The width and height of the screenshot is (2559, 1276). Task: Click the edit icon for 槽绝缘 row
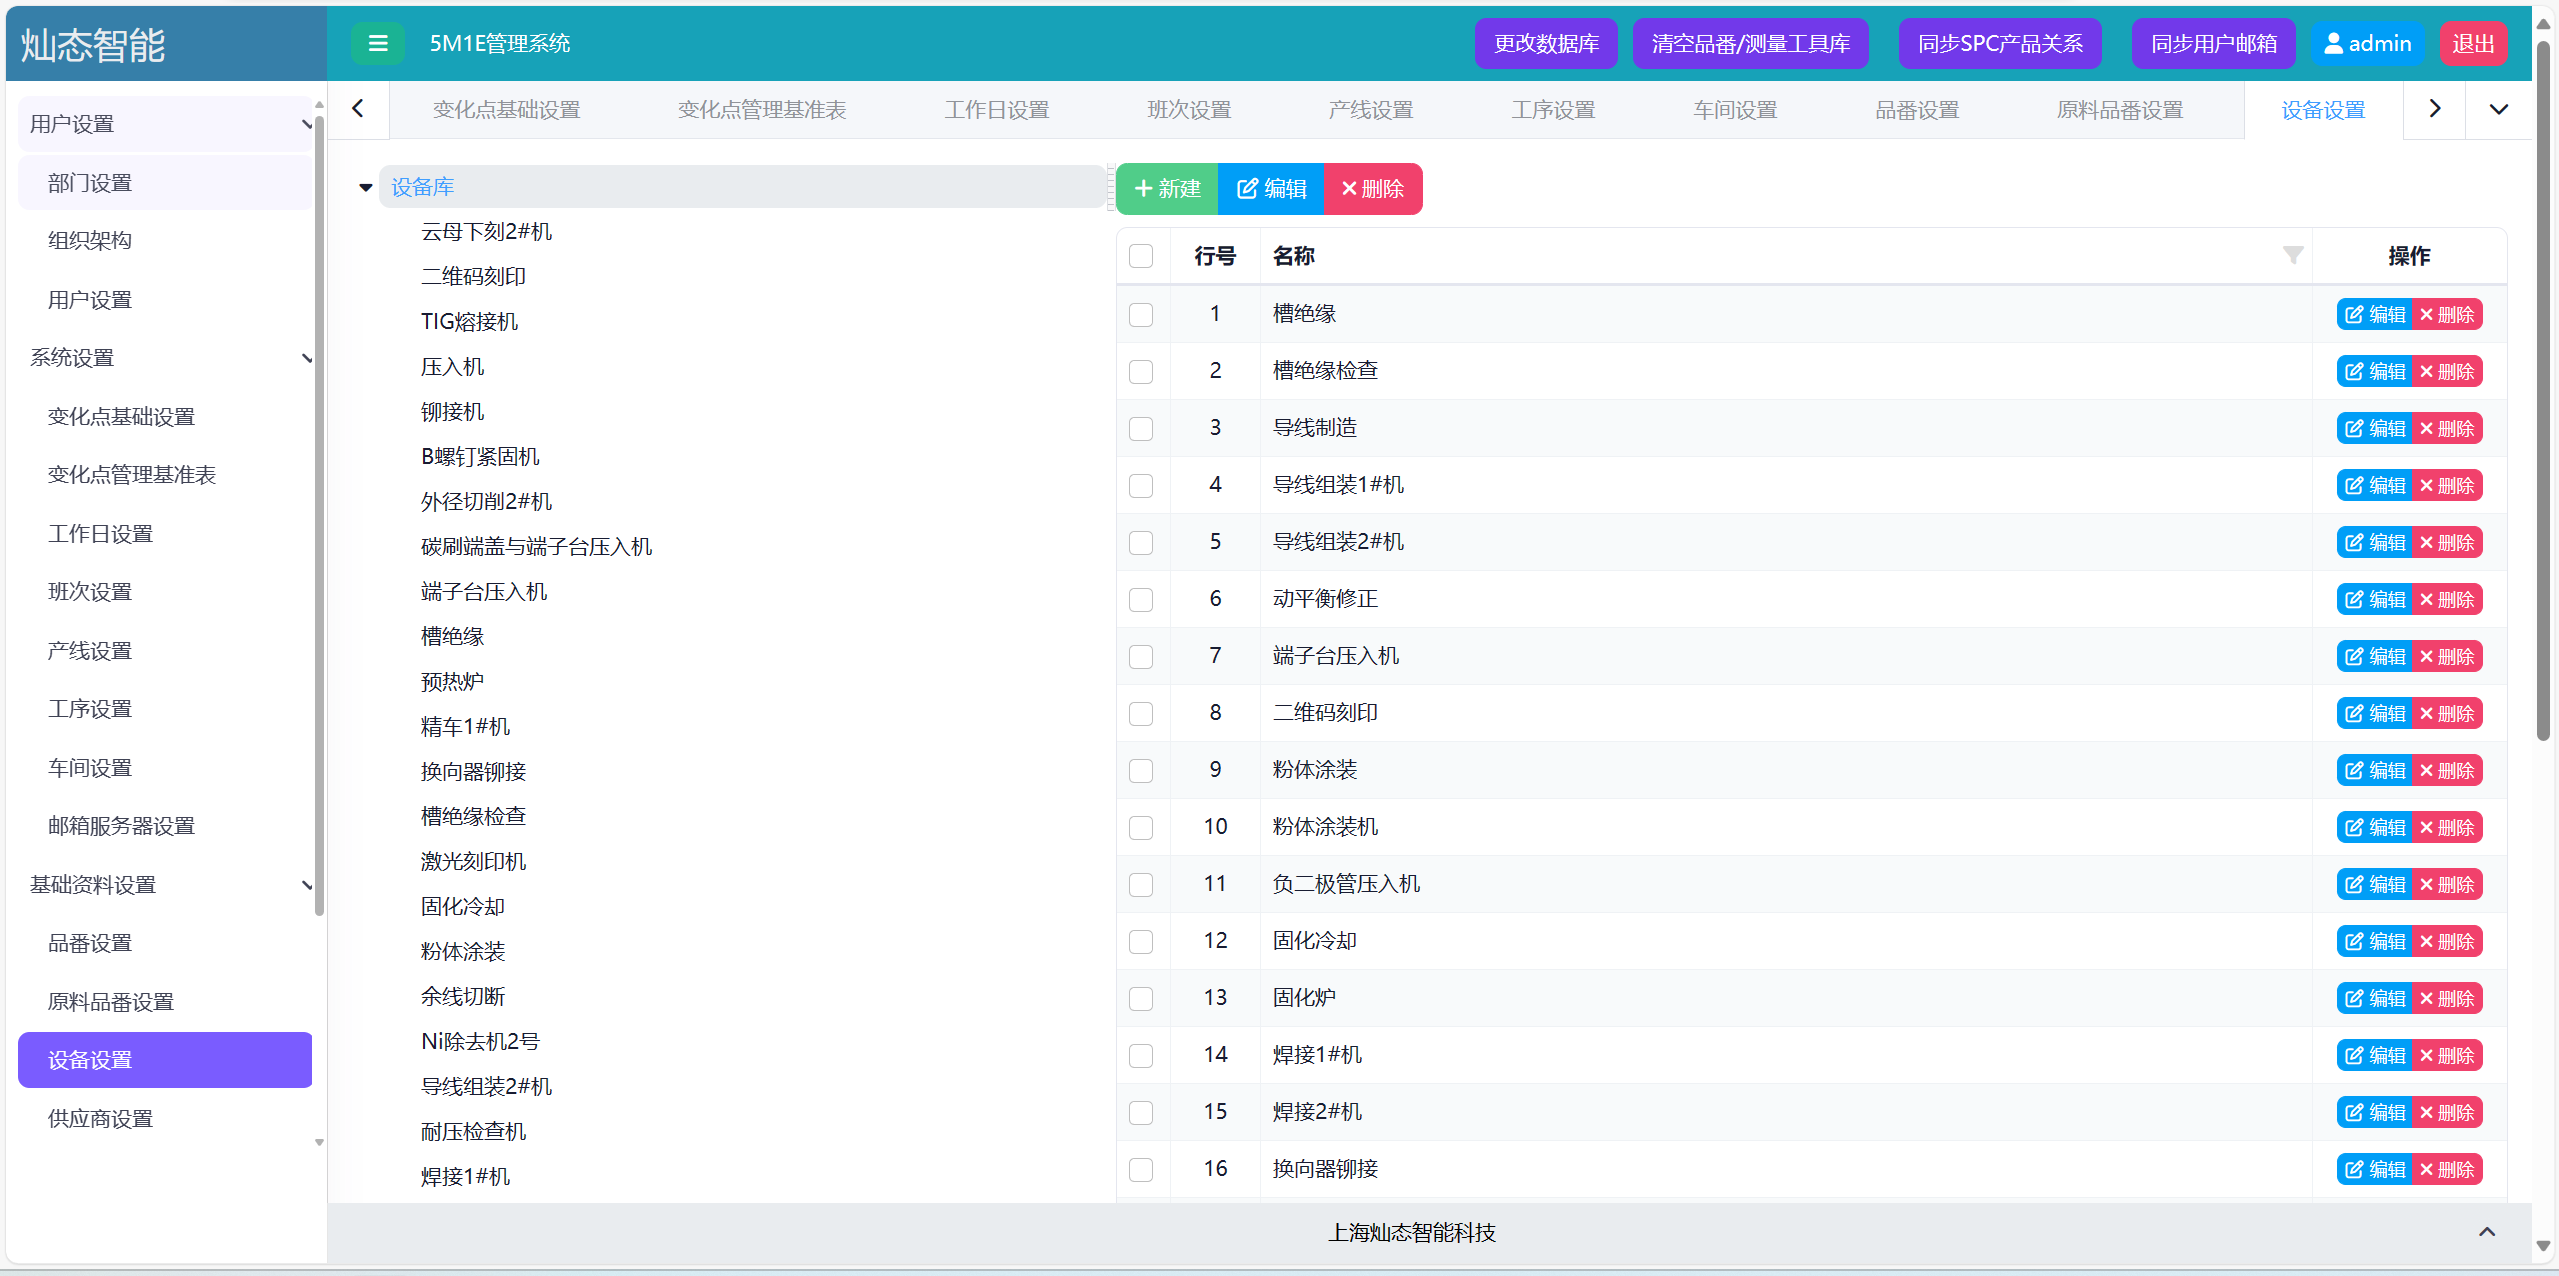point(2356,314)
